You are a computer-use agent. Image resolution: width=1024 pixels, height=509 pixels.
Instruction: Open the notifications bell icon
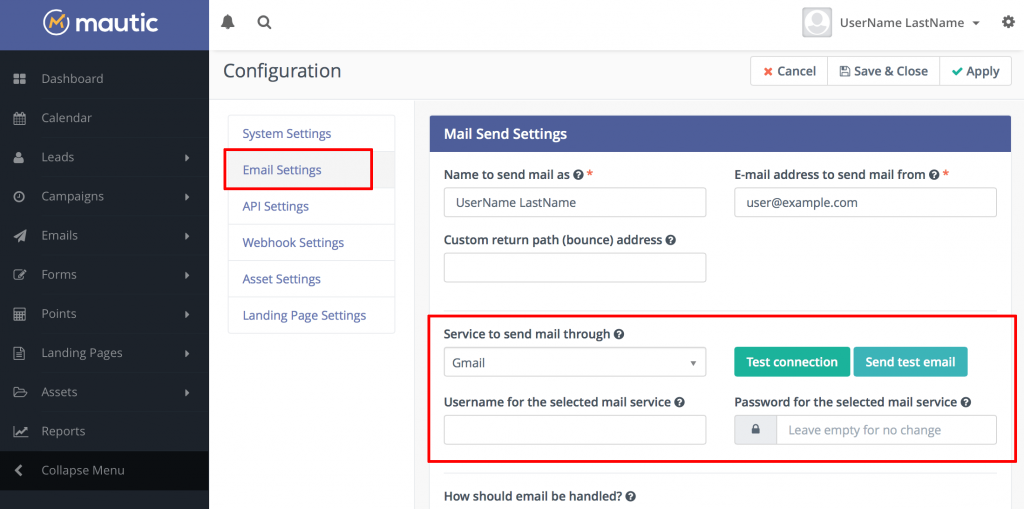point(228,22)
